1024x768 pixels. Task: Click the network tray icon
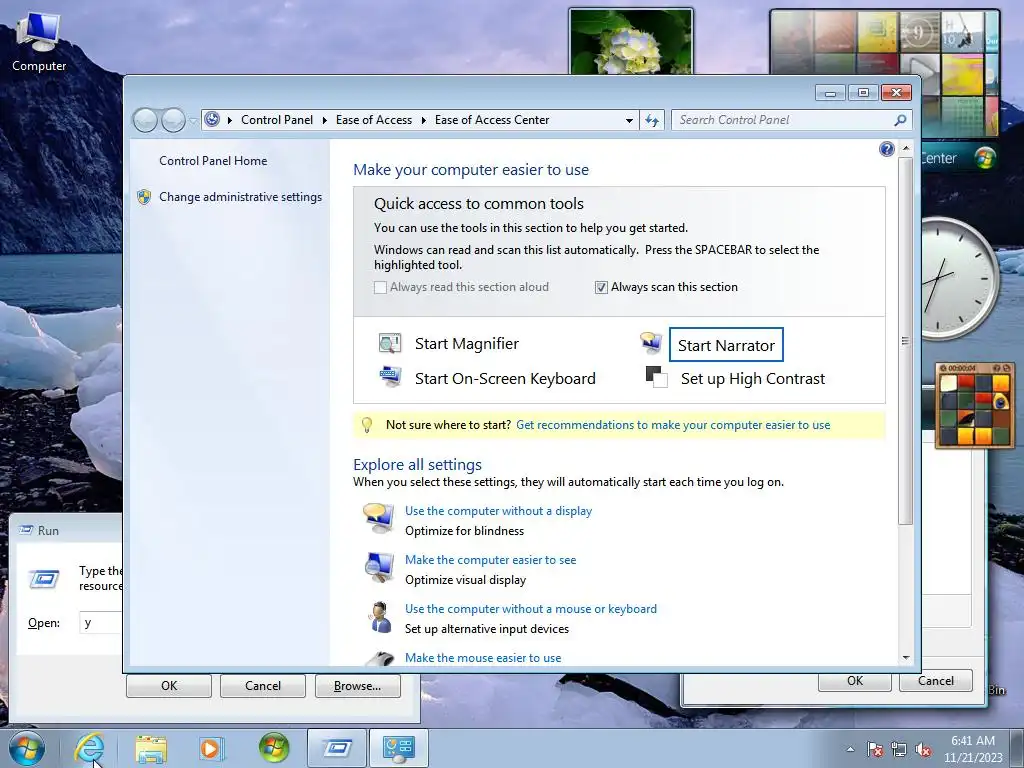pyautogui.click(x=899, y=749)
